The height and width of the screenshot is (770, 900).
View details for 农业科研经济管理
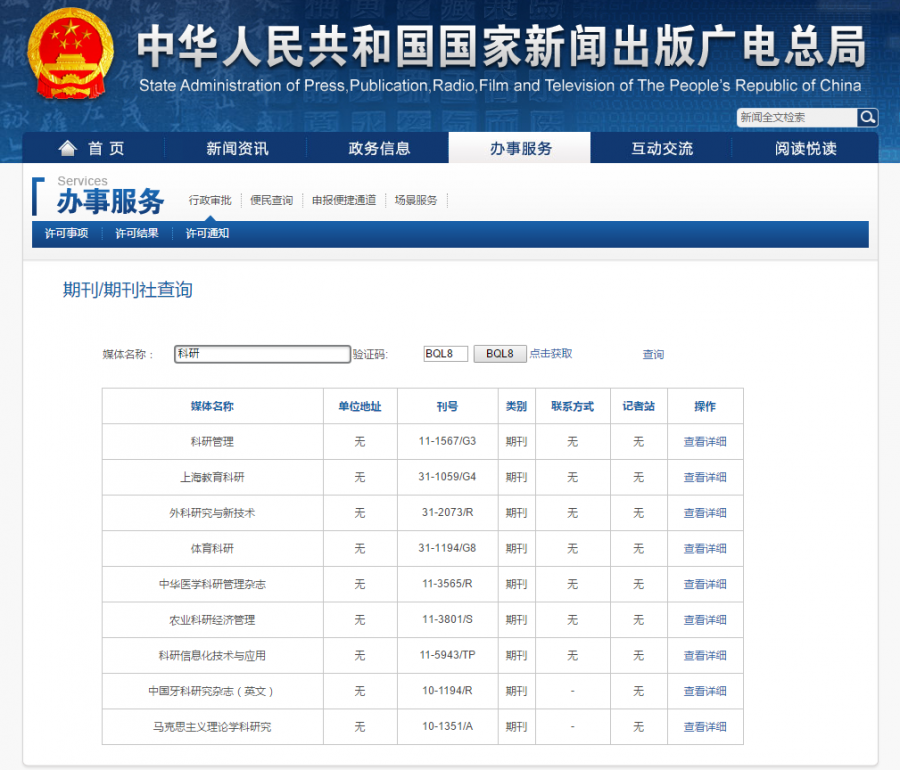point(705,620)
